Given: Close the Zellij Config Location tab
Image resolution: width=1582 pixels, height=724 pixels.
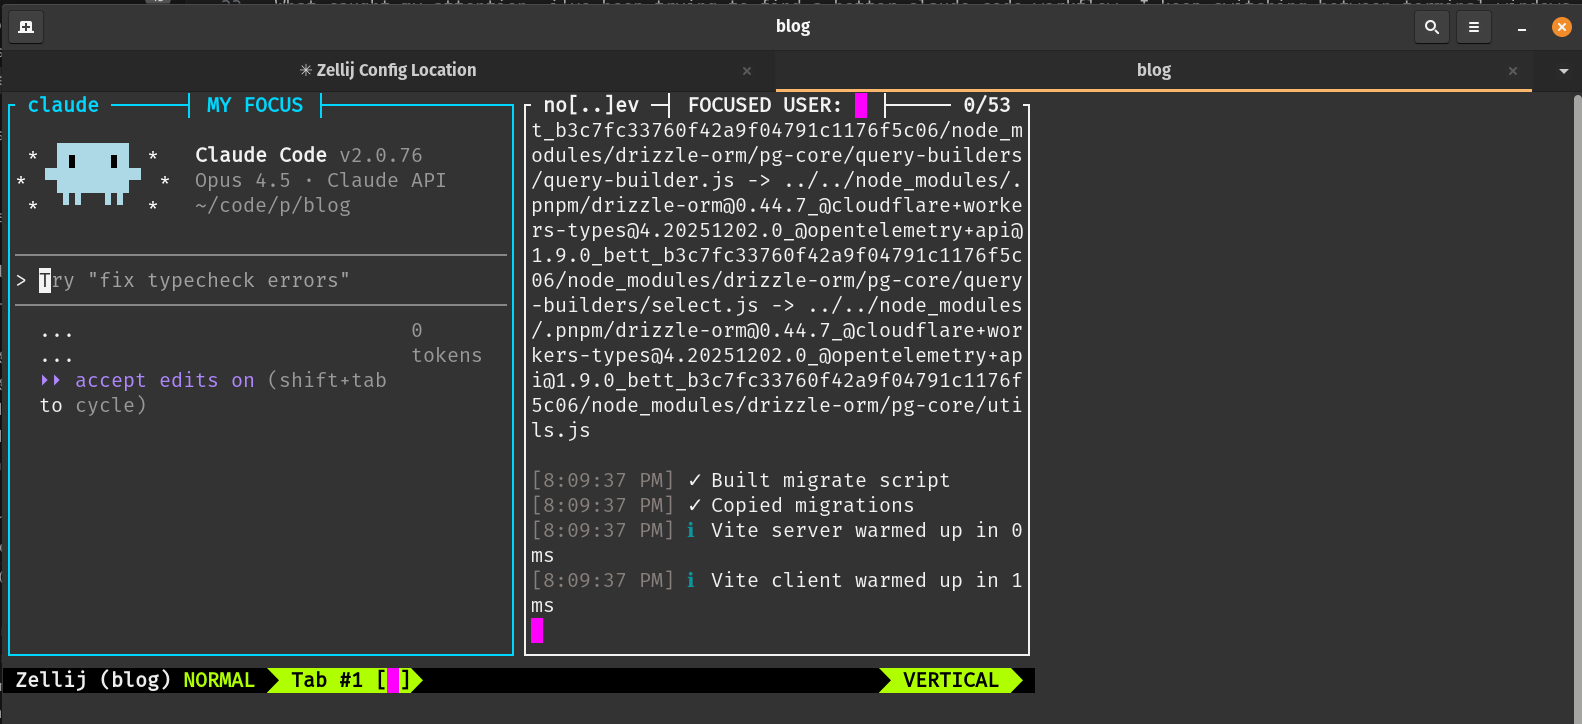Looking at the screenshot, I should point(747,71).
